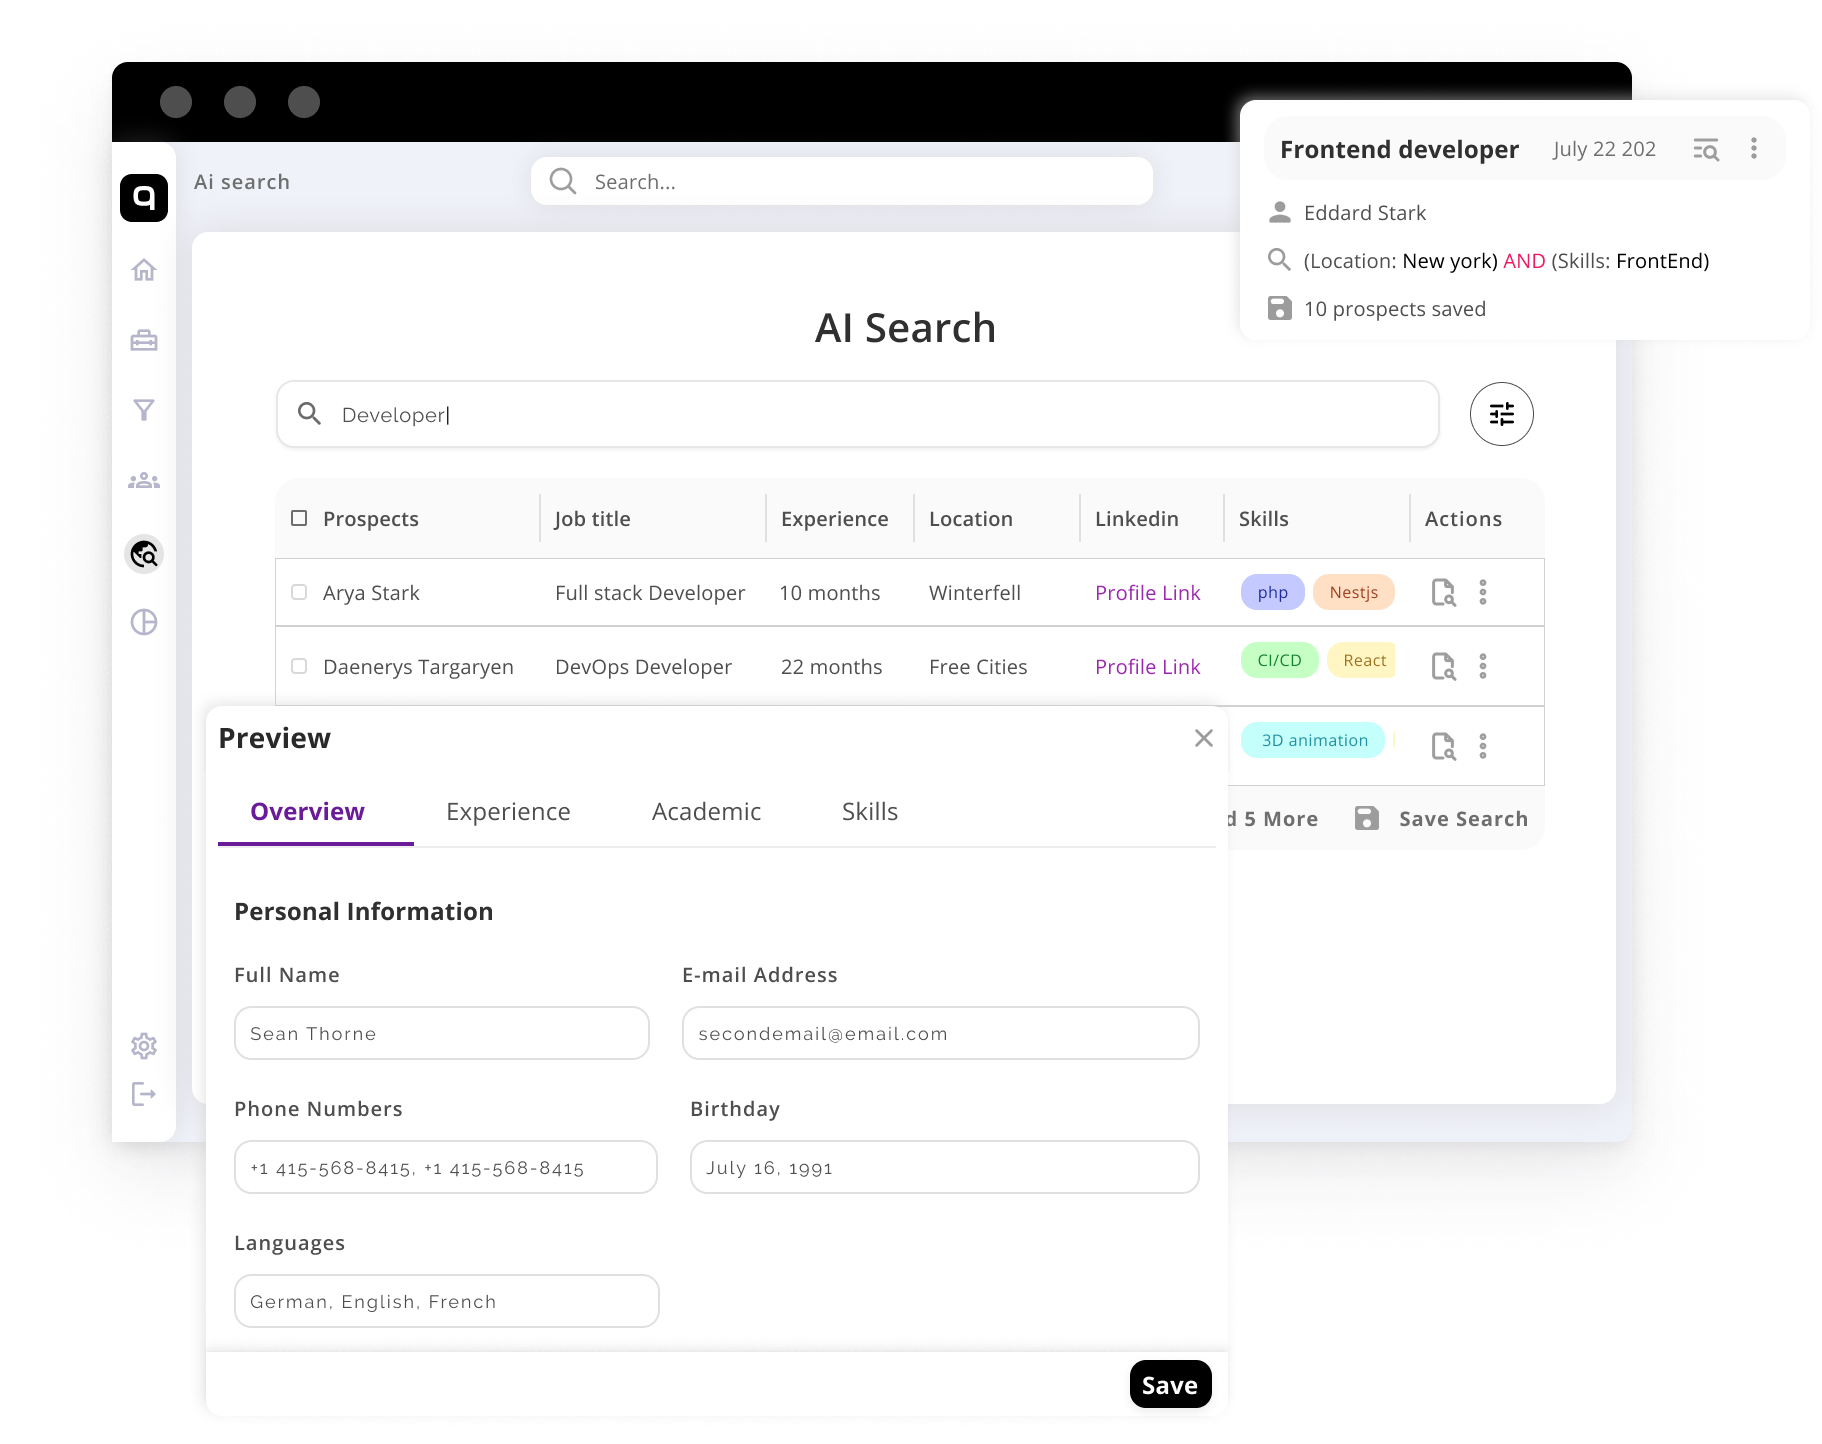
Task: Select the Prospects people icon in sidebar
Action: coord(144,480)
